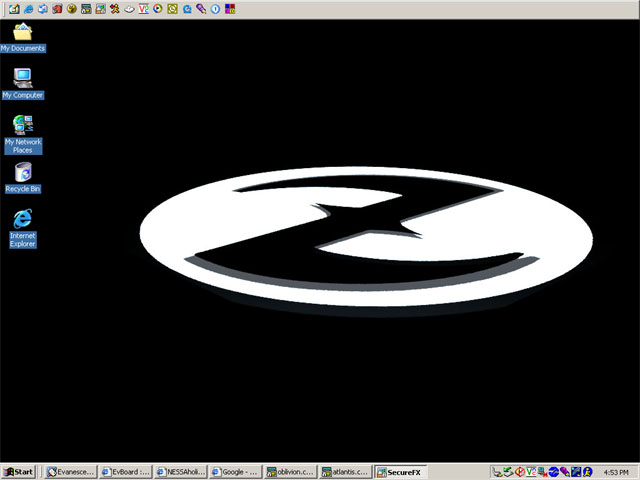Switch to the atlantis.c... taskbar window
640x480 pixels.
346,472
